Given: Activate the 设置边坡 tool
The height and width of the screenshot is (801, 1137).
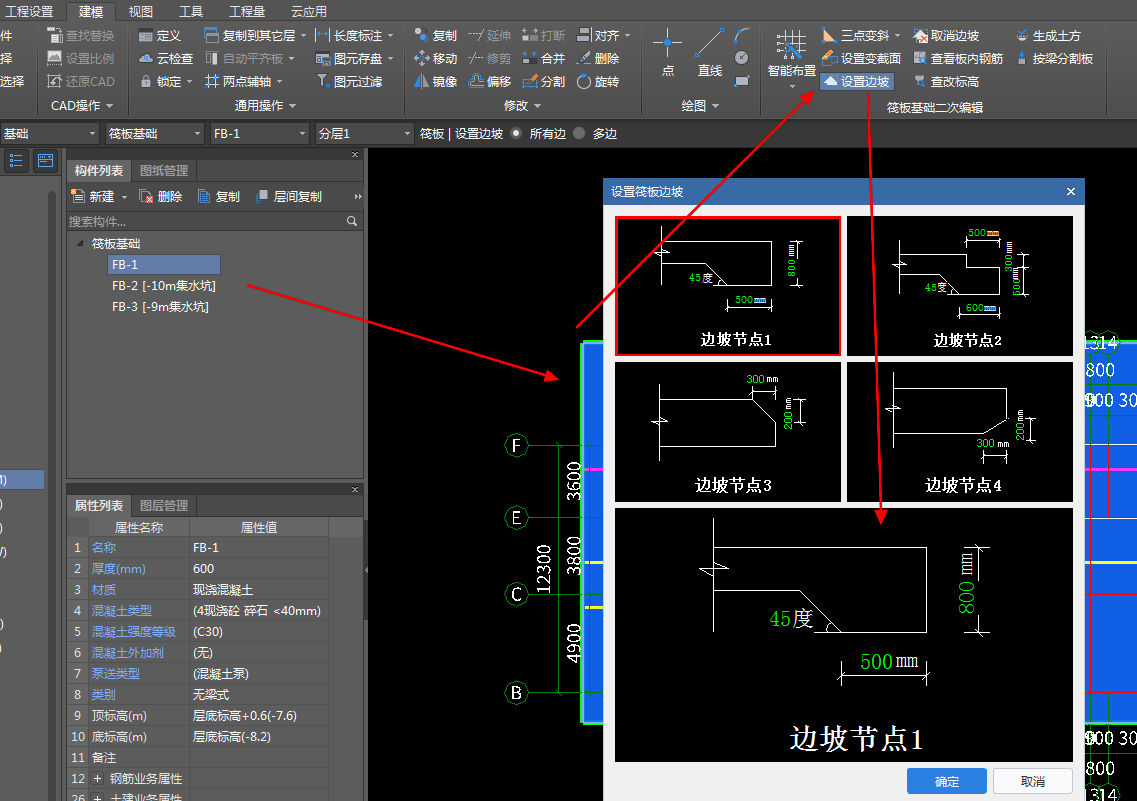Looking at the screenshot, I should click(856, 81).
